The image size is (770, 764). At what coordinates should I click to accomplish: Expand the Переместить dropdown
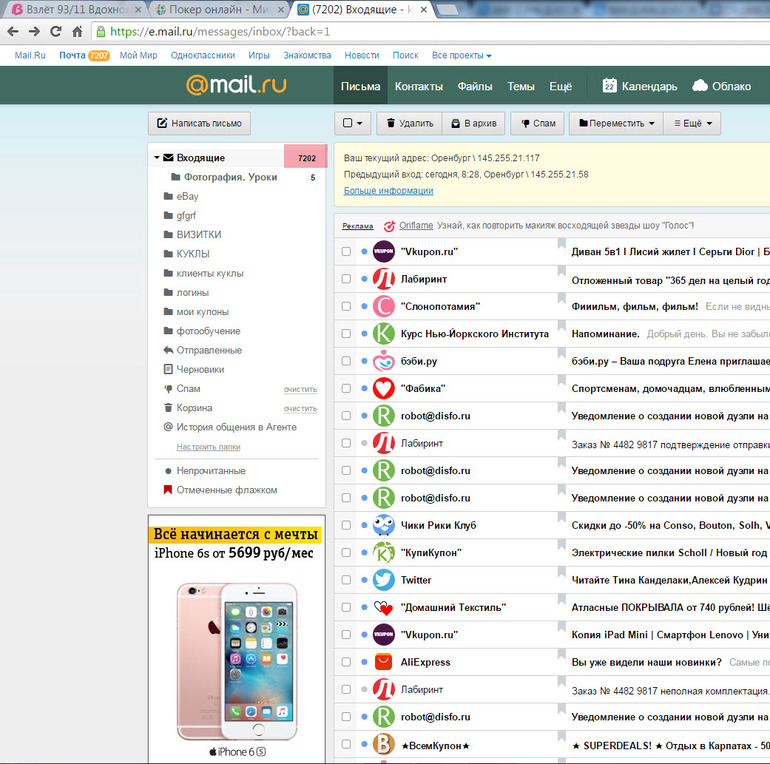pos(616,123)
